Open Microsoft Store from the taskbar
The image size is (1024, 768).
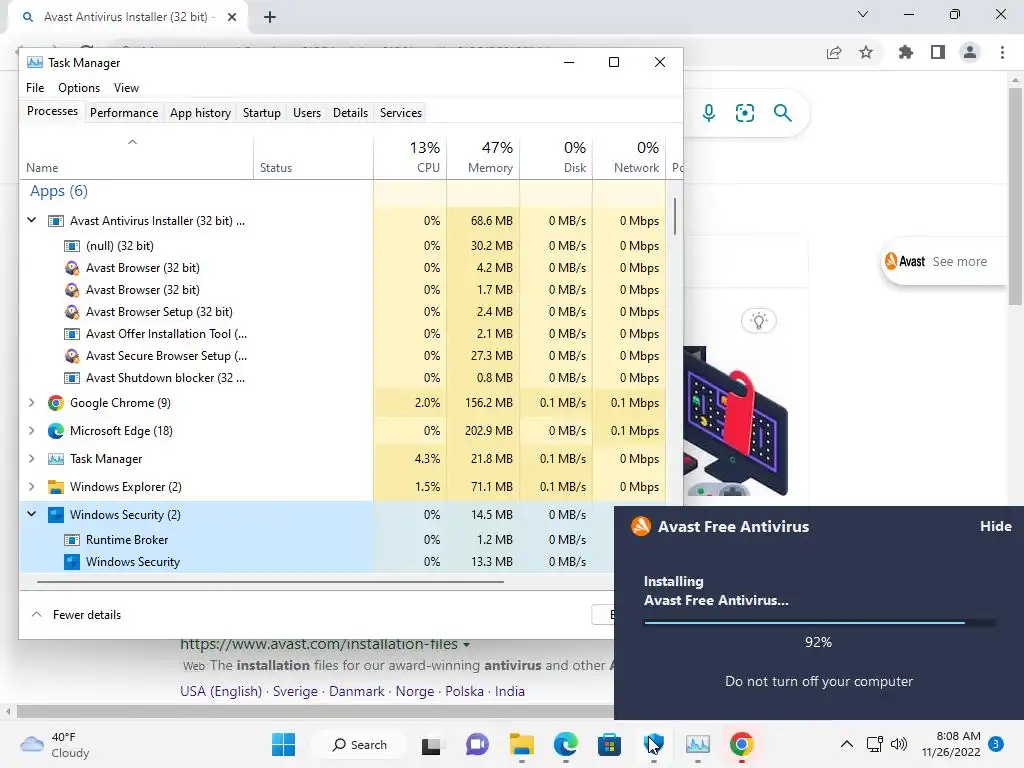tap(609, 744)
